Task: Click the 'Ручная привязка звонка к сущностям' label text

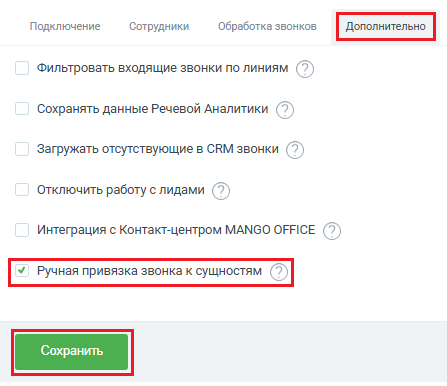Action: coord(149,271)
